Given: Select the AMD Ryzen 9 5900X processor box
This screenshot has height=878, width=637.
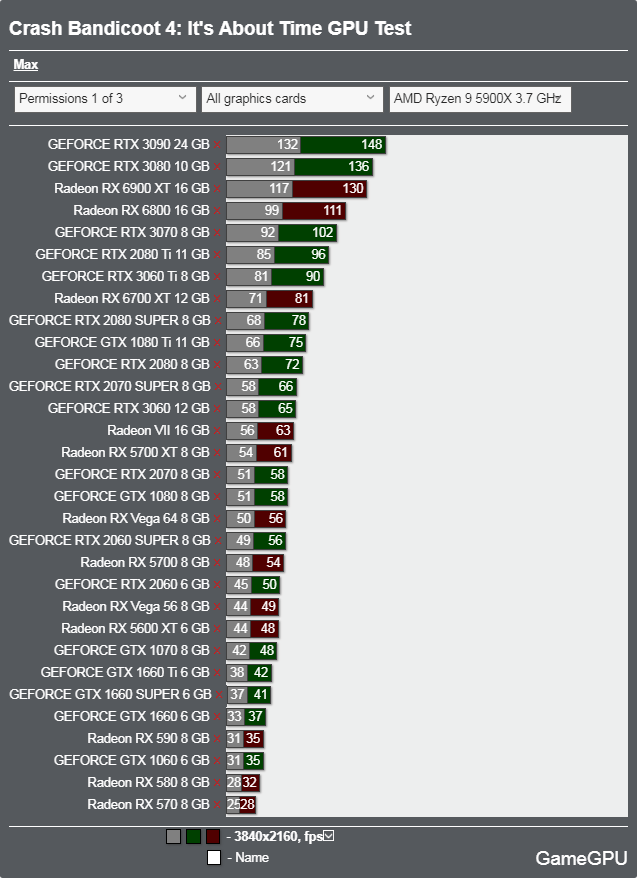Looking at the screenshot, I should click(x=479, y=99).
